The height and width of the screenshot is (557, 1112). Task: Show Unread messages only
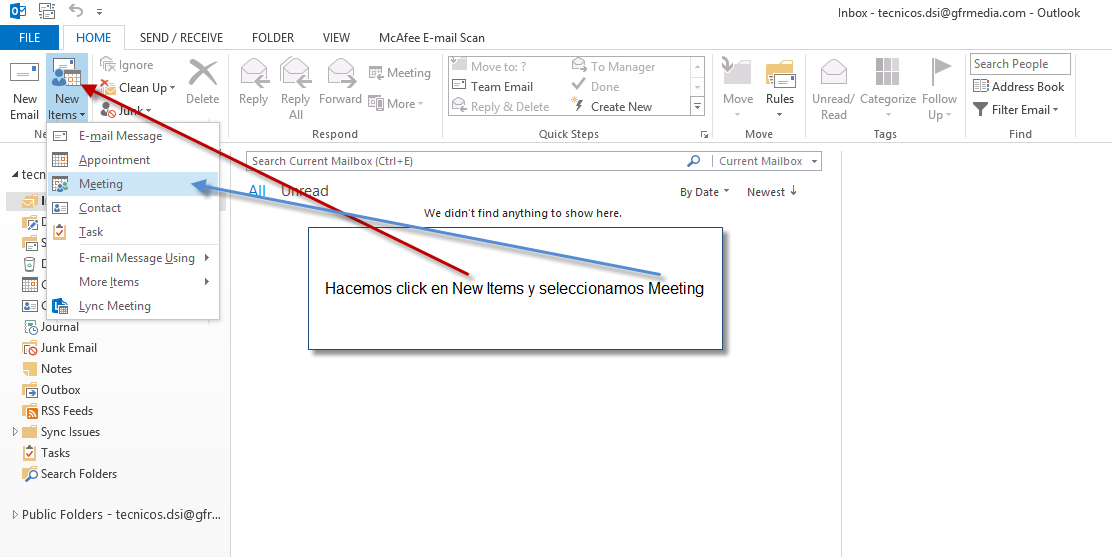pyautogui.click(x=304, y=191)
